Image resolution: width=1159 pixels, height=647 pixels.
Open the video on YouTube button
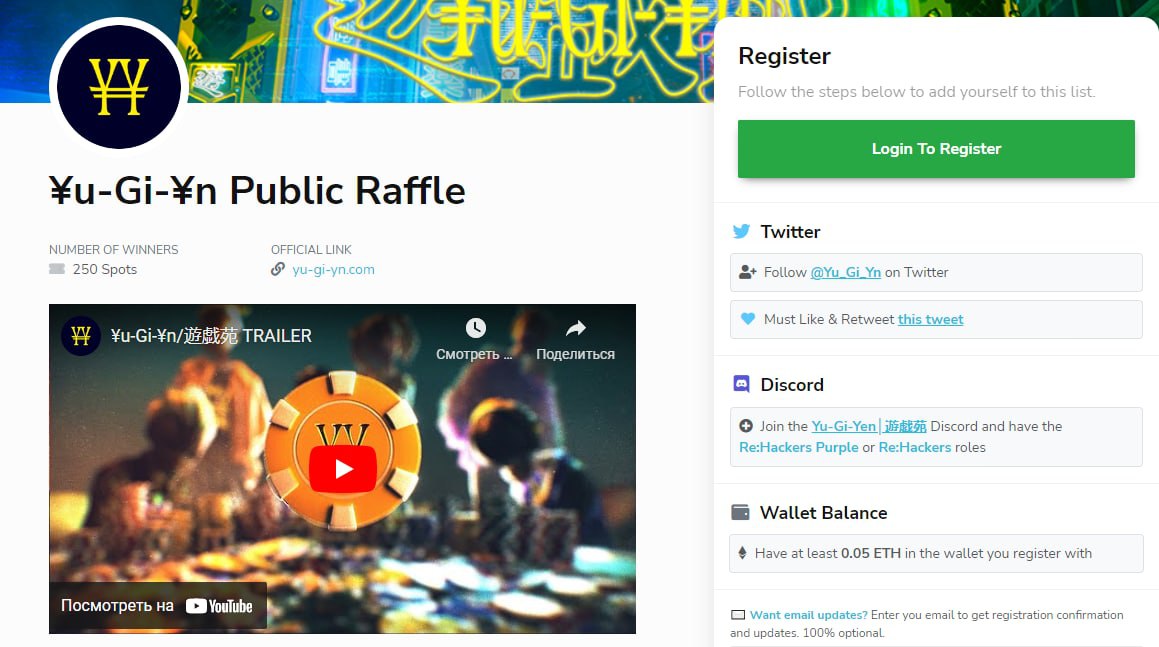[157, 606]
